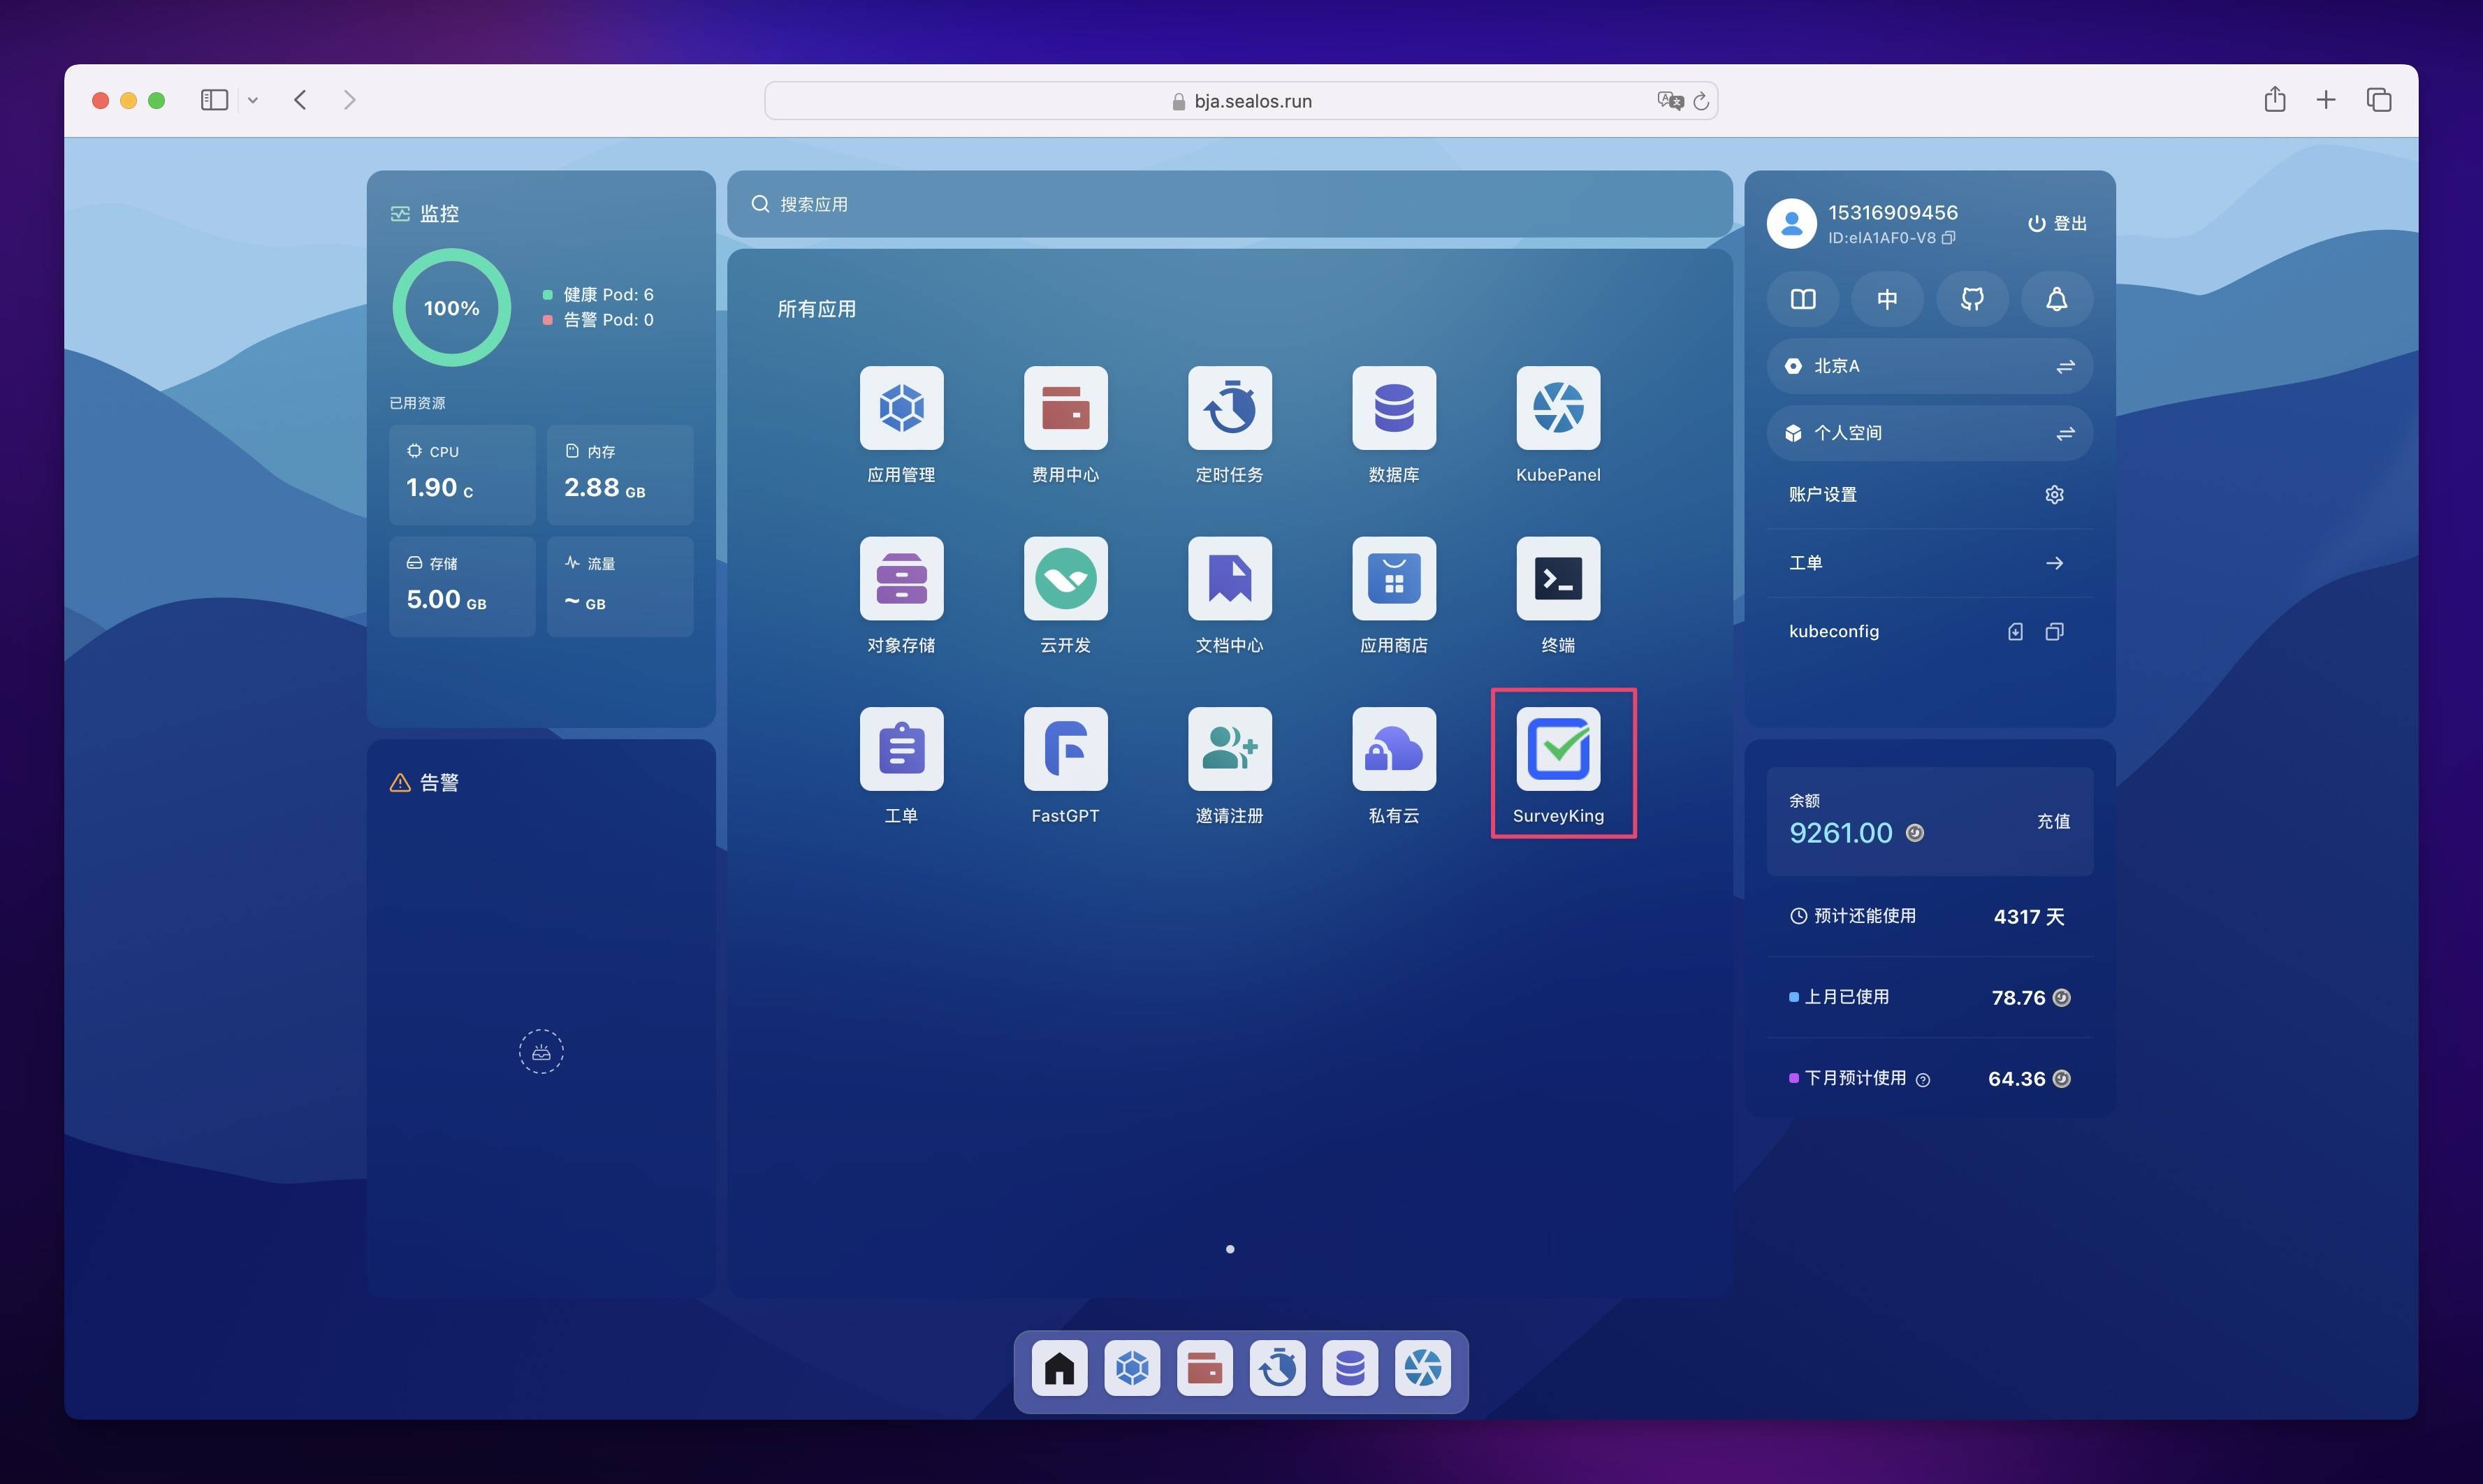Image resolution: width=2483 pixels, height=1484 pixels.
Task: Show Safari tab overview
Action: pyautogui.click(x=2378, y=100)
